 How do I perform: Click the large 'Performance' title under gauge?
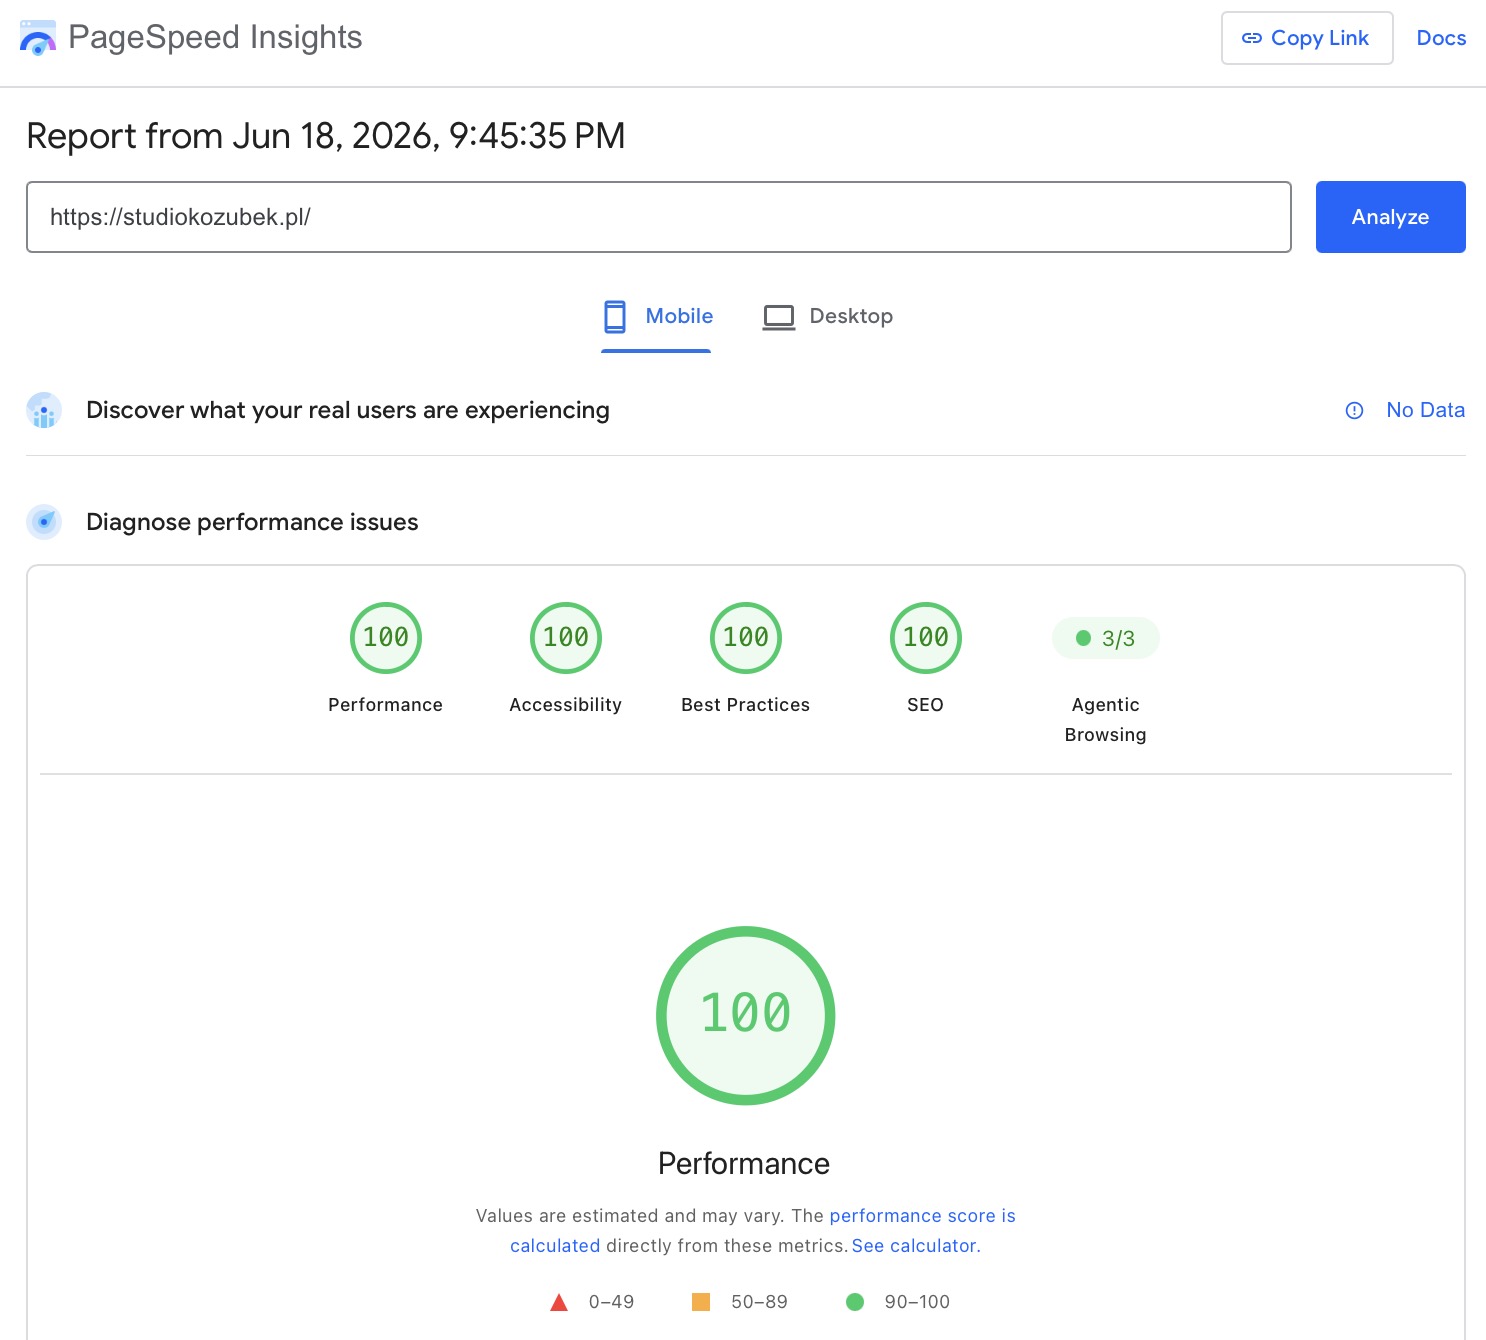tap(744, 1164)
